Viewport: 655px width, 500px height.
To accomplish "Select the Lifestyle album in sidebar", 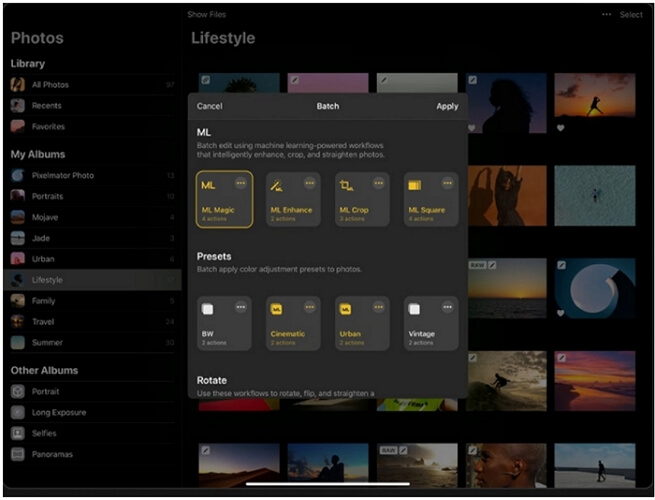I will click(x=92, y=280).
